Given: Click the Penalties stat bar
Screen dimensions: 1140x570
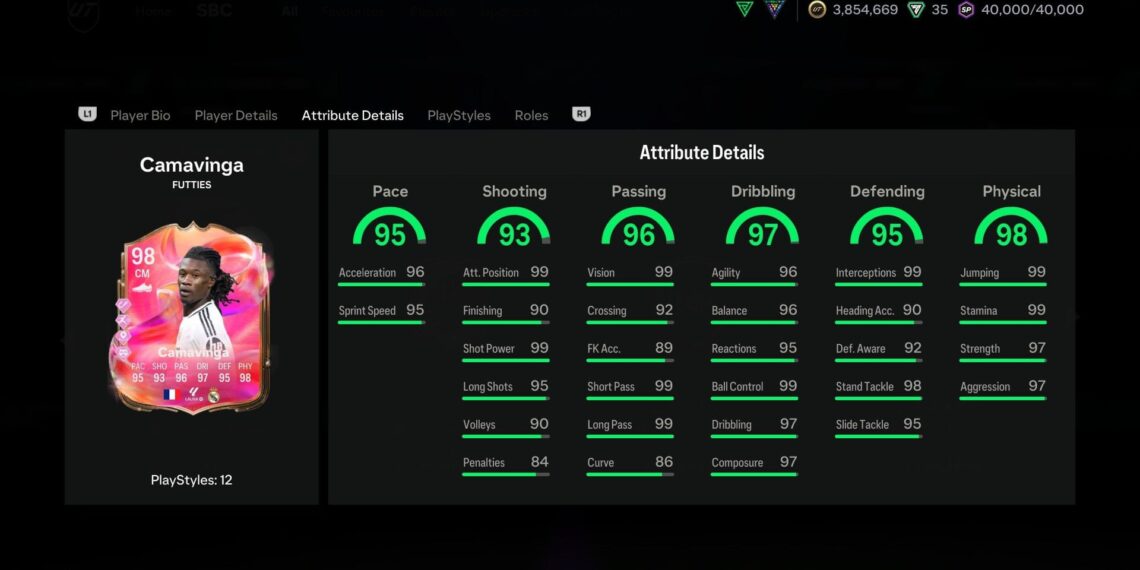Looking at the screenshot, I should coord(505,474).
